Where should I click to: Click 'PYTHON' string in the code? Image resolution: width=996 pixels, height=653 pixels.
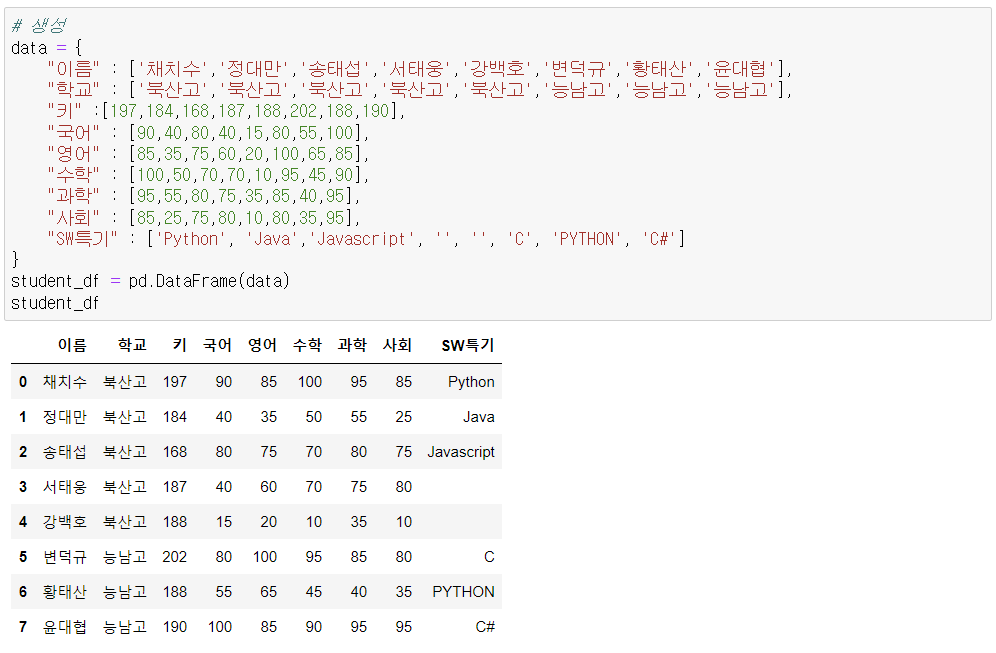(587, 239)
